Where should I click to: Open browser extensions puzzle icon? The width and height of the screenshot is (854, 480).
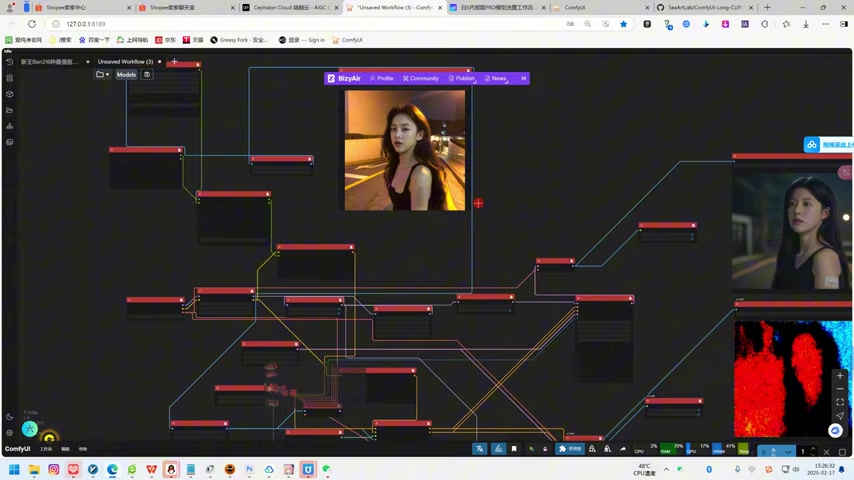pyautogui.click(x=765, y=24)
